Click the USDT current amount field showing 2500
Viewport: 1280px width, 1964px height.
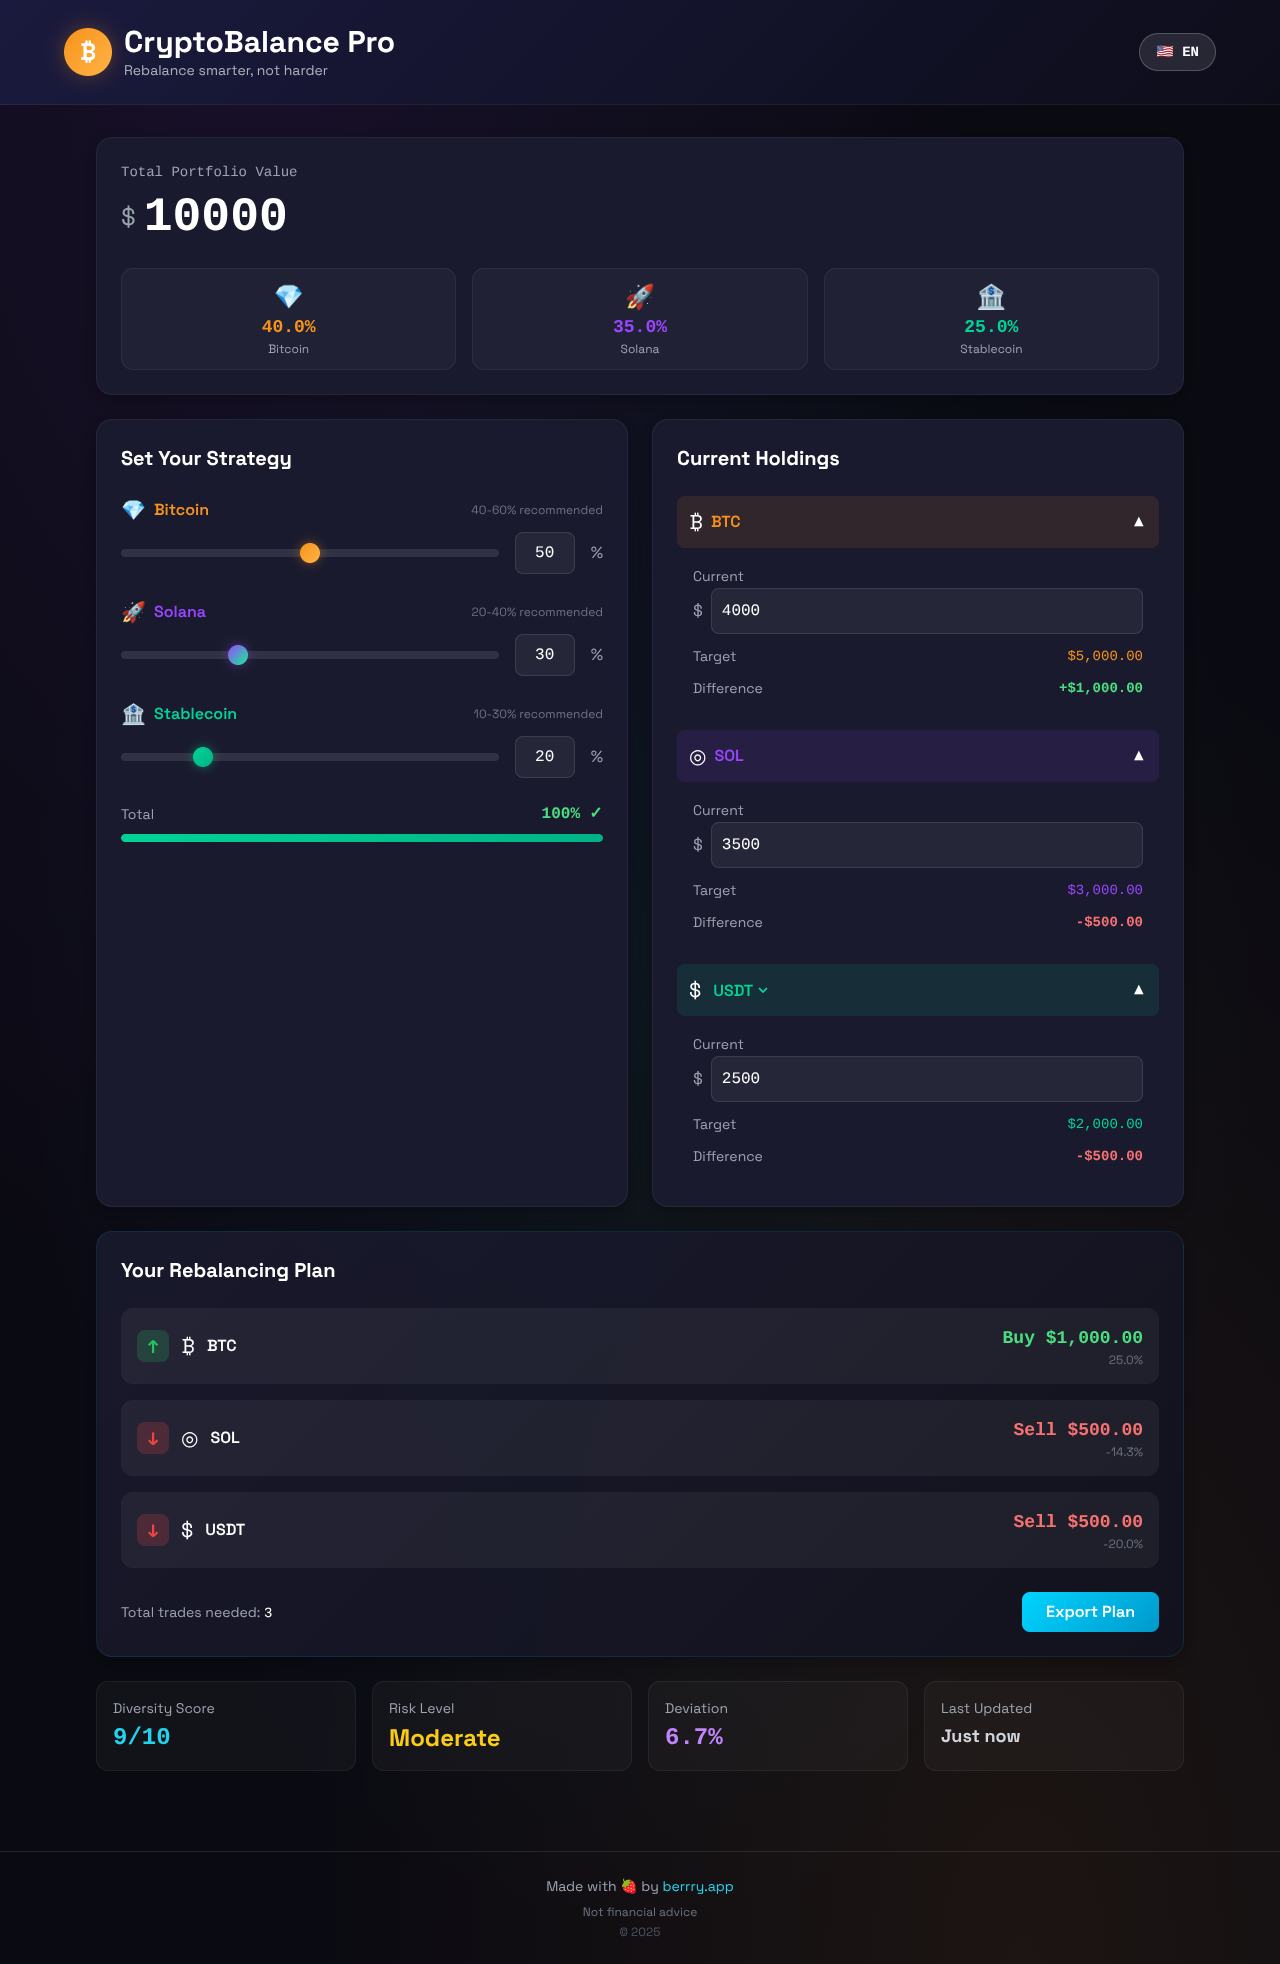tap(927, 1079)
